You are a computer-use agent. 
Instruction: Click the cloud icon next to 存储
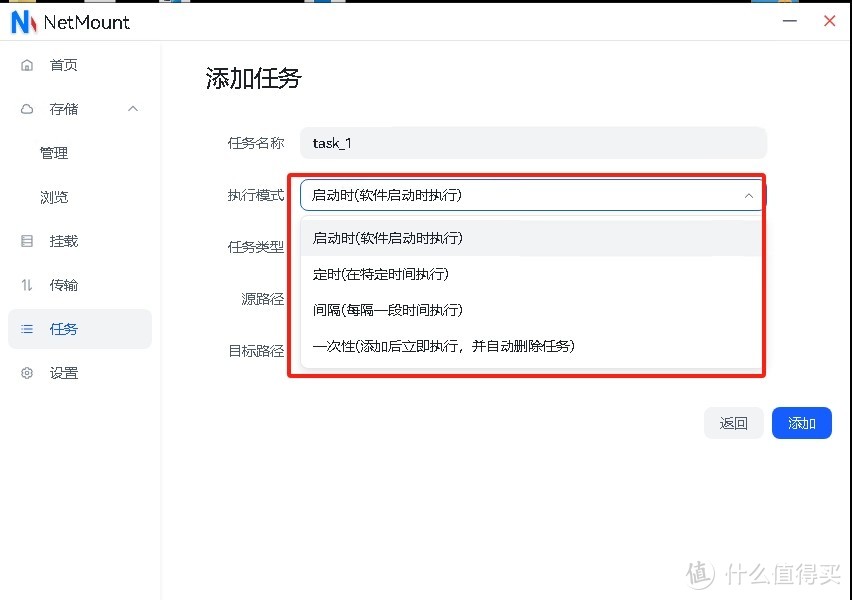point(25,108)
